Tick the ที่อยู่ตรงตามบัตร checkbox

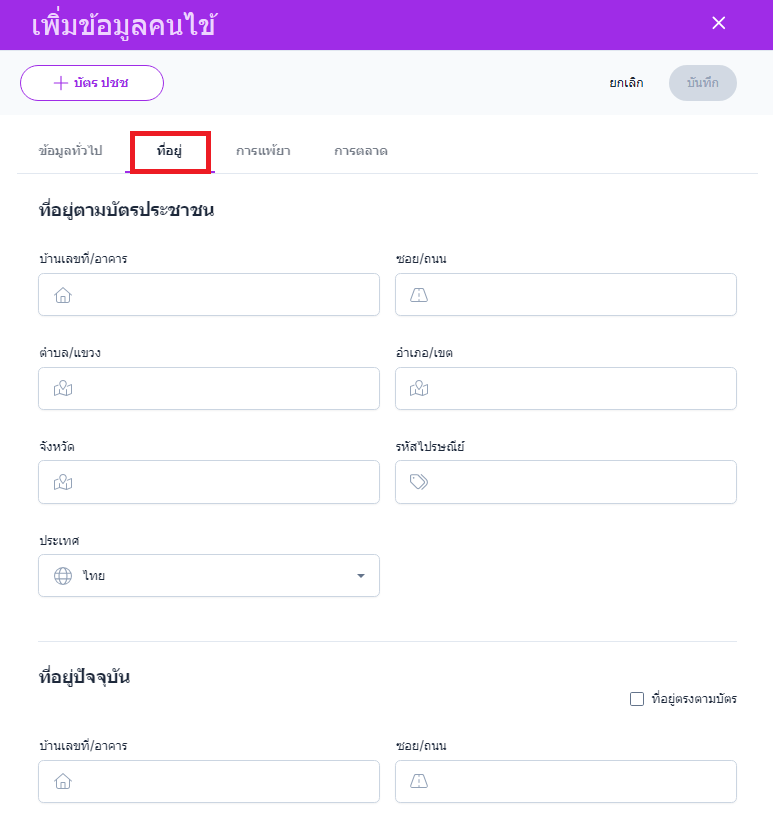(x=637, y=699)
